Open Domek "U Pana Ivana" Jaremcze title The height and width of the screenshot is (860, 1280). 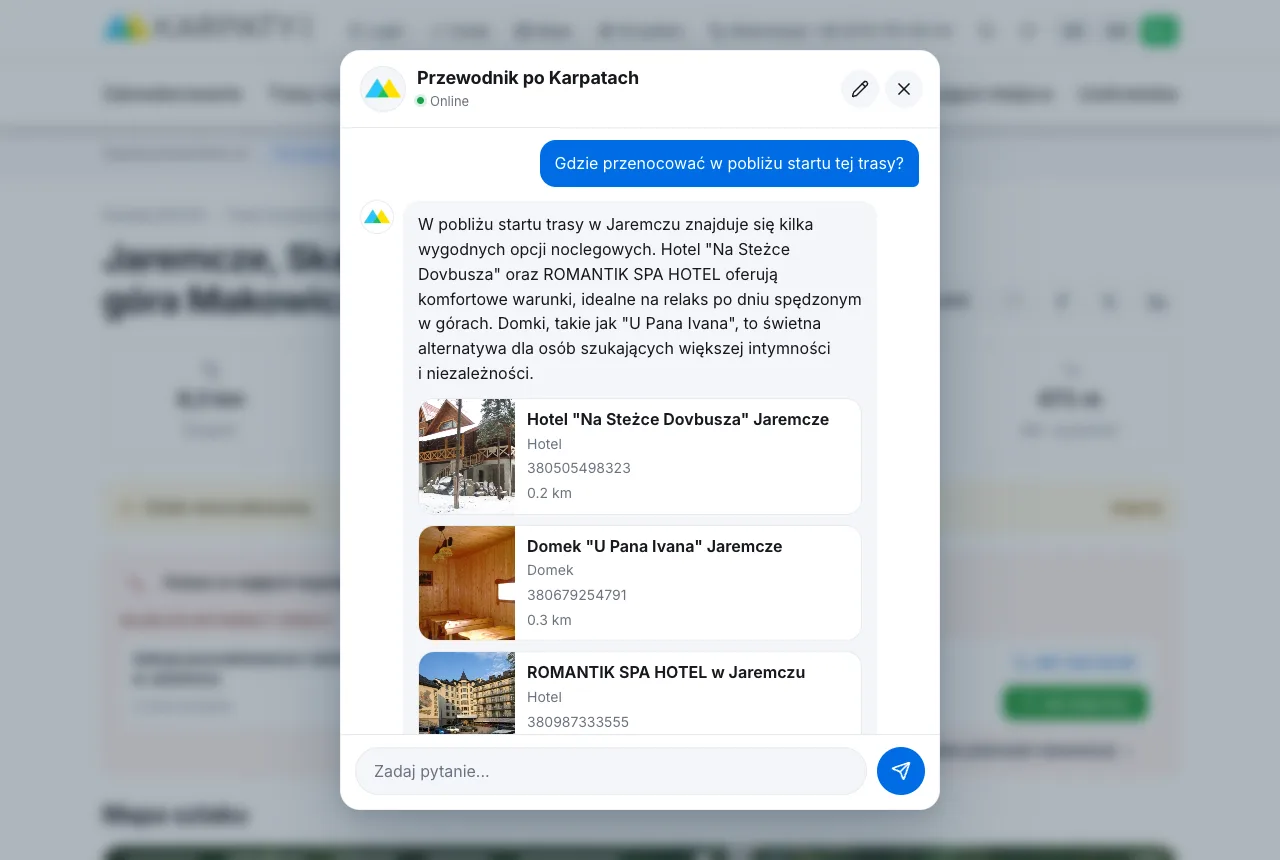[x=655, y=546]
